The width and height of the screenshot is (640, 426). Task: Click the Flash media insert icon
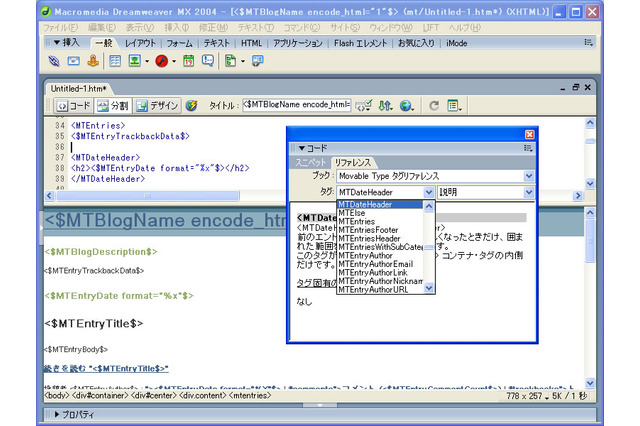162,61
